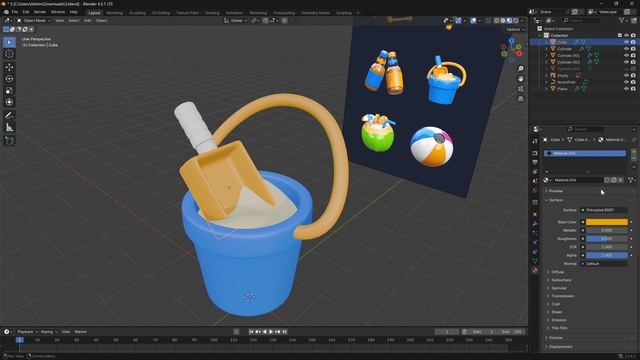Toggle proportional editing icon in header
Viewport: 640px width, 360px height.
[284, 20]
